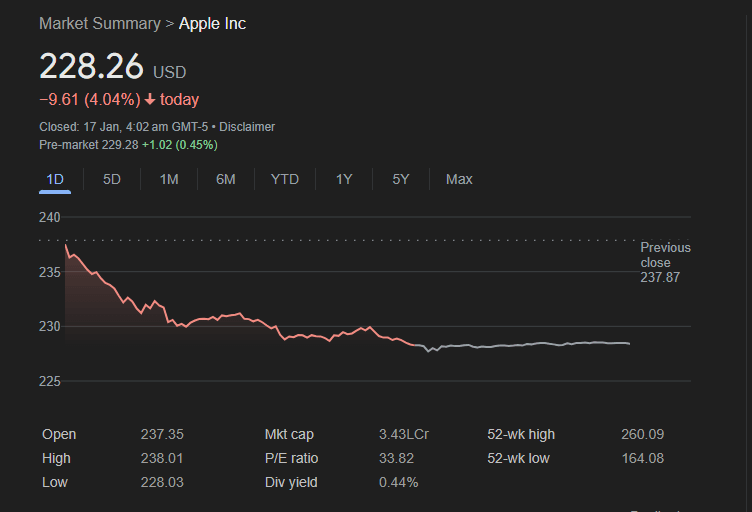The height and width of the screenshot is (512, 752).
Task: Click the Apple Inc title
Action: (212, 23)
